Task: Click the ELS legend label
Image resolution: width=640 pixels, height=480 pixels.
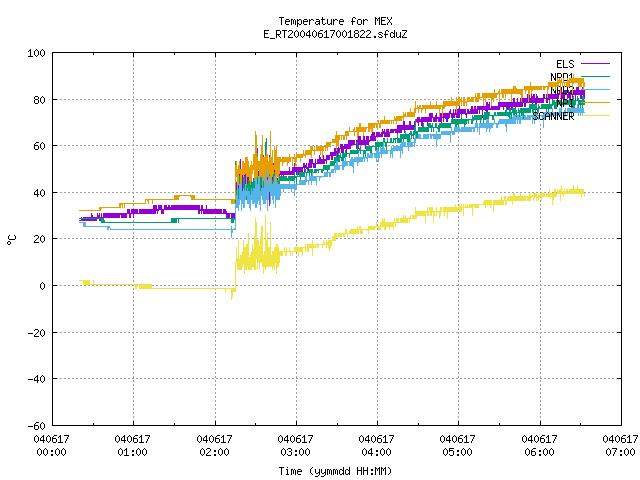Action: (565, 64)
